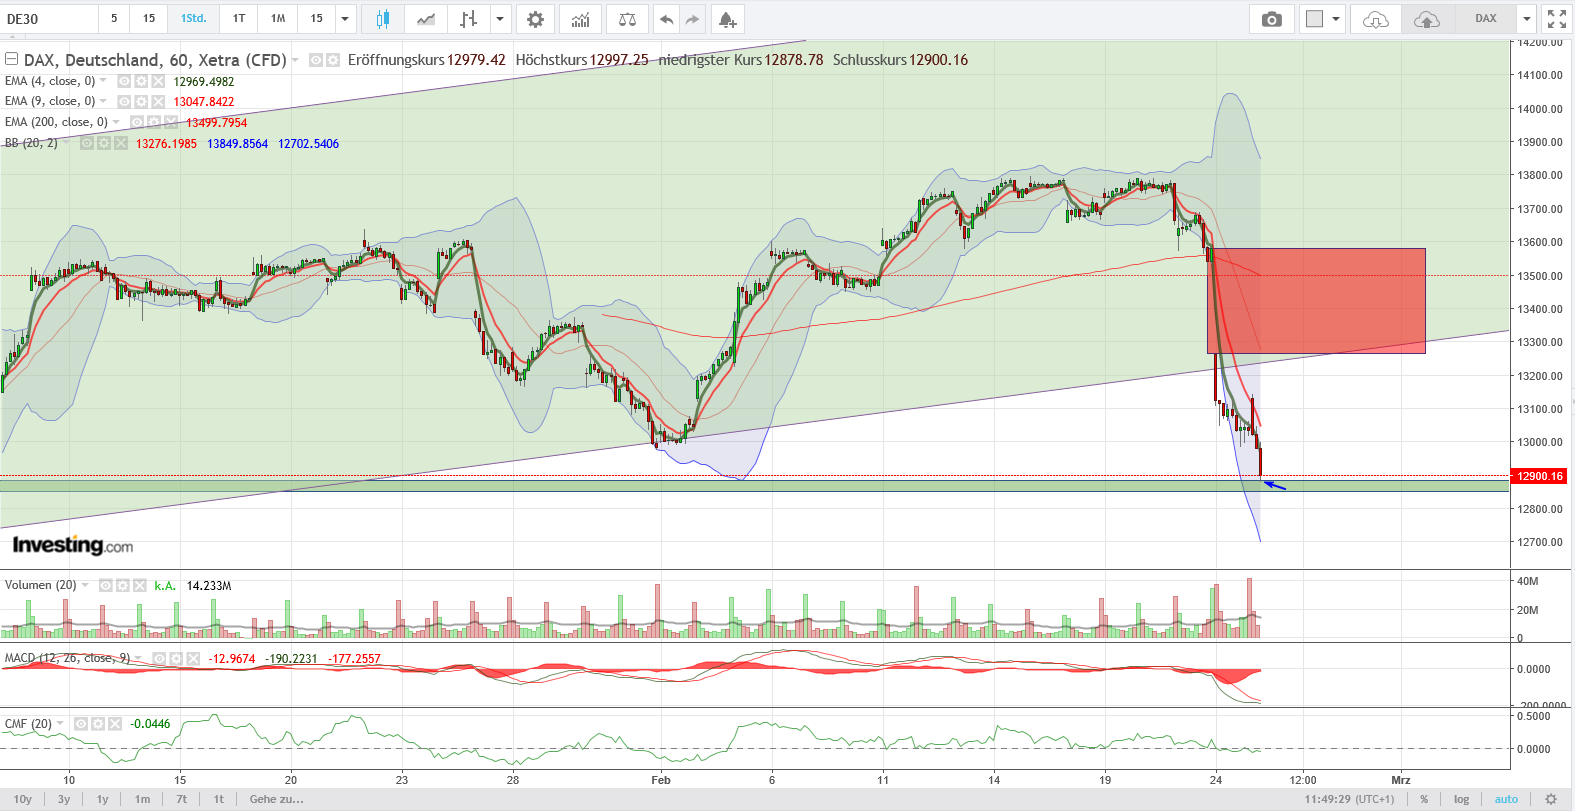Select the 1M monthly interval
This screenshot has height=811, width=1575.
[x=278, y=19]
